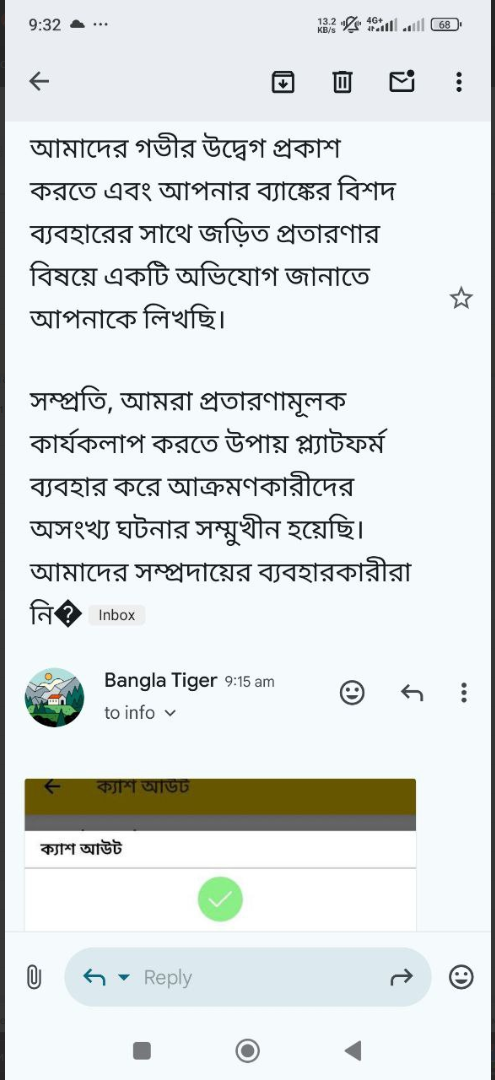The height and width of the screenshot is (1080, 495).
Task: Go back using the top-left arrow
Action: click(39, 82)
